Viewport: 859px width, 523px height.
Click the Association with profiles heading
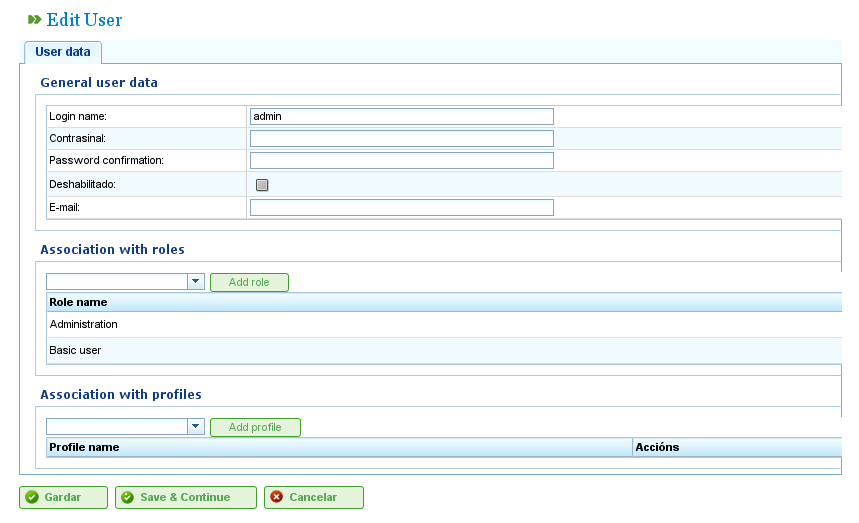[x=121, y=395]
